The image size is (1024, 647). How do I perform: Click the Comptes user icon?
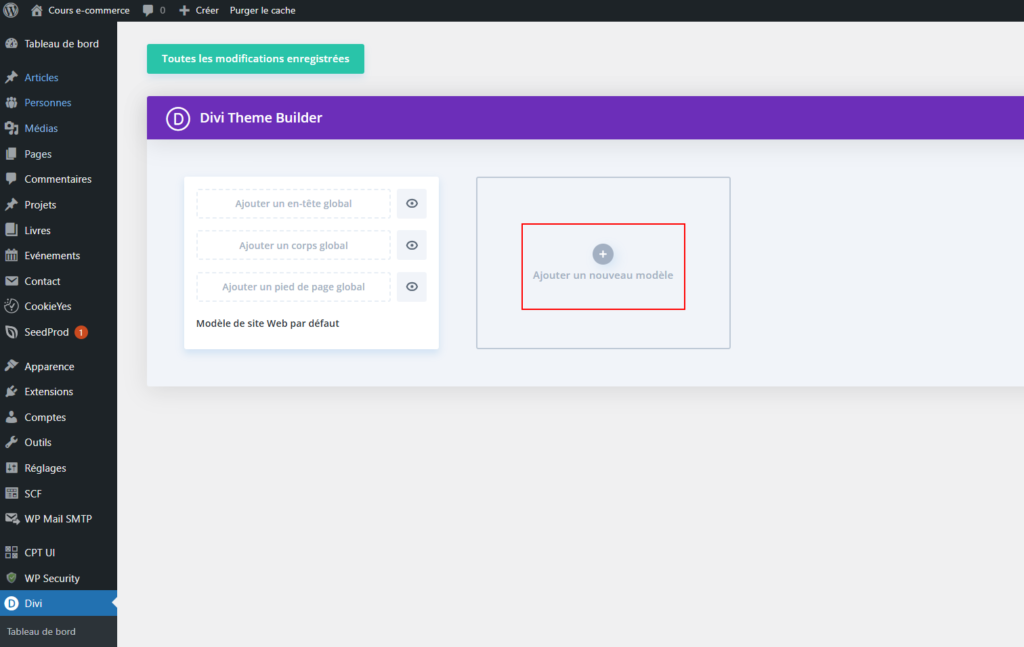click(11, 417)
